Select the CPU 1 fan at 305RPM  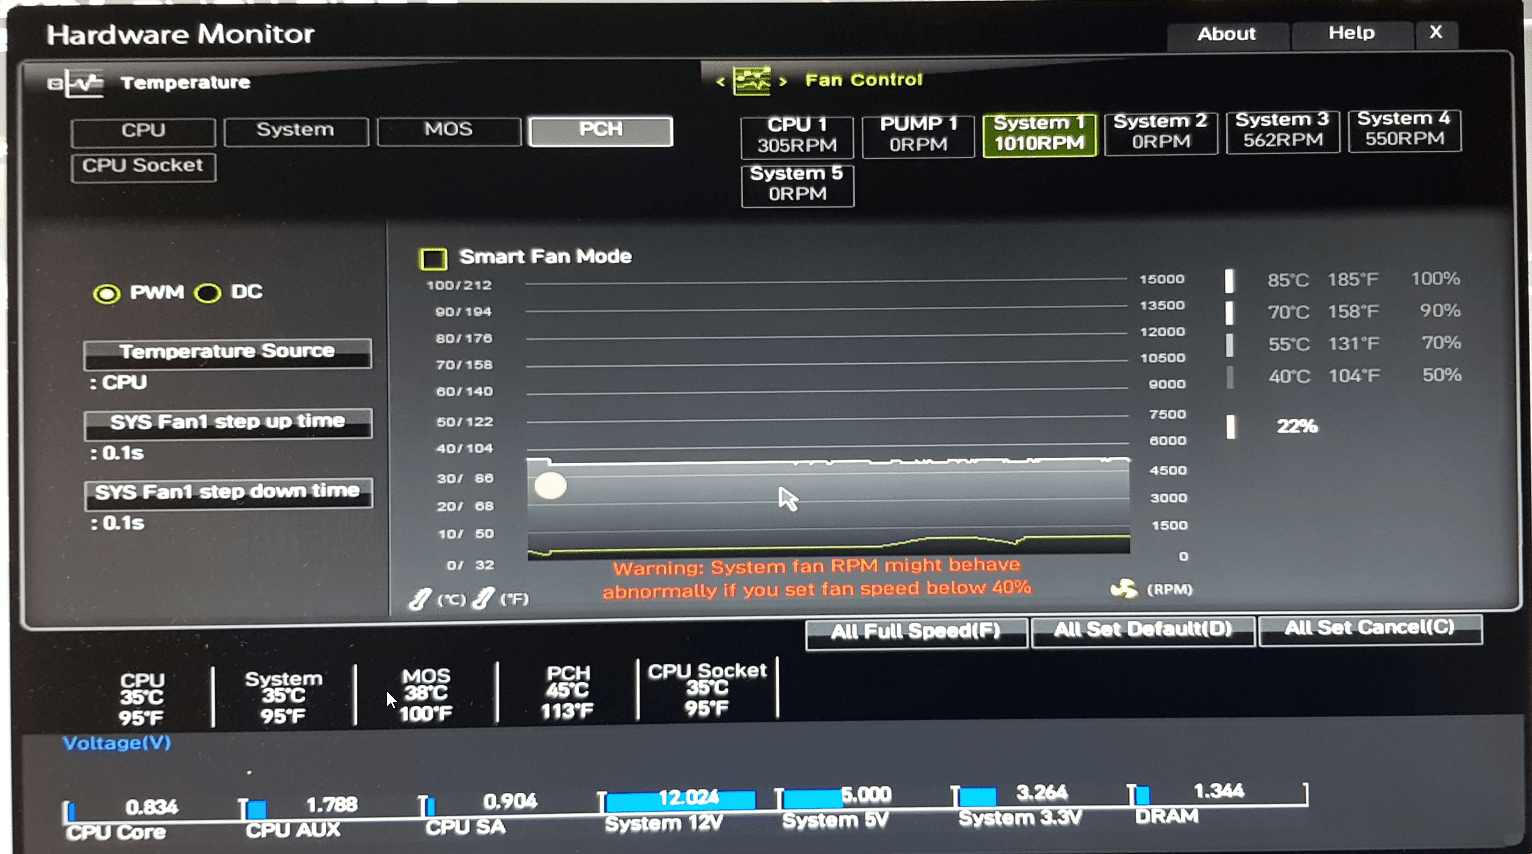pyautogui.click(x=797, y=136)
